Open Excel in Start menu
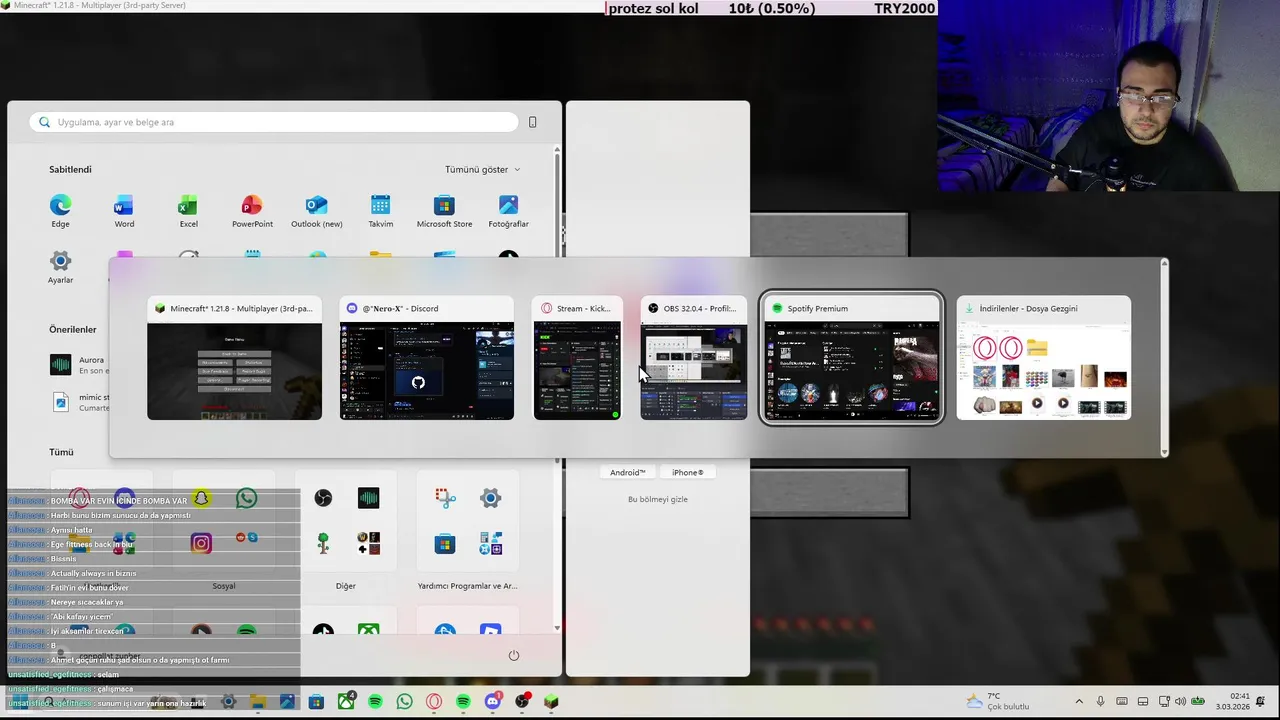Viewport: 1280px width, 720px height. point(188,211)
